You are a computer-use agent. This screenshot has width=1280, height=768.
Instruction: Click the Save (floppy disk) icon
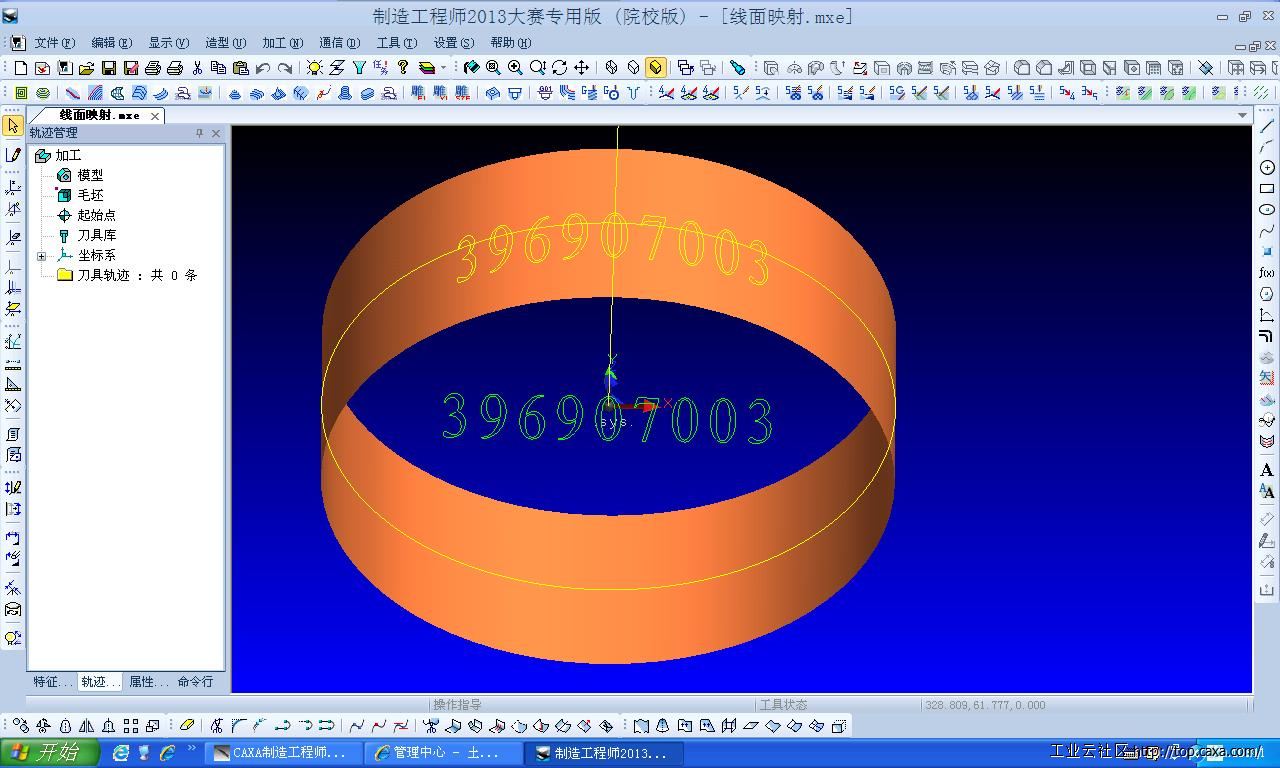[109, 68]
